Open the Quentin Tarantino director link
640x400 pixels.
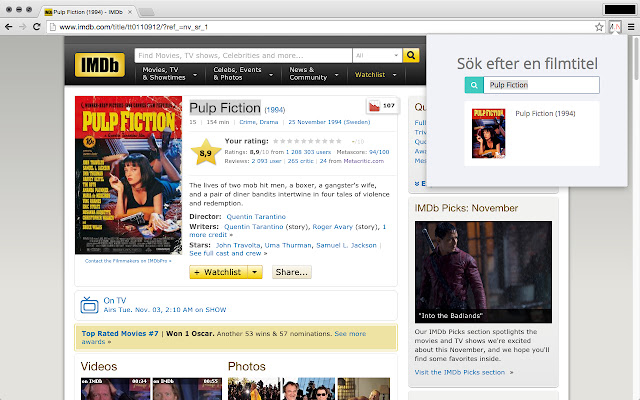(x=256, y=217)
